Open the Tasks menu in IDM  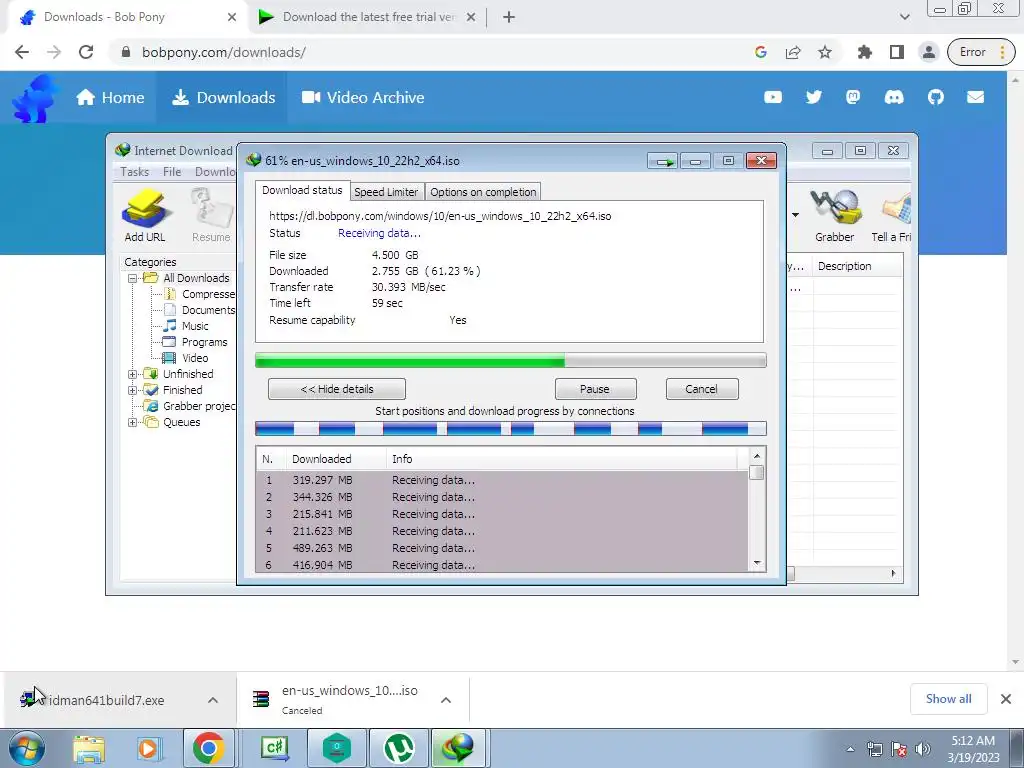(135, 172)
